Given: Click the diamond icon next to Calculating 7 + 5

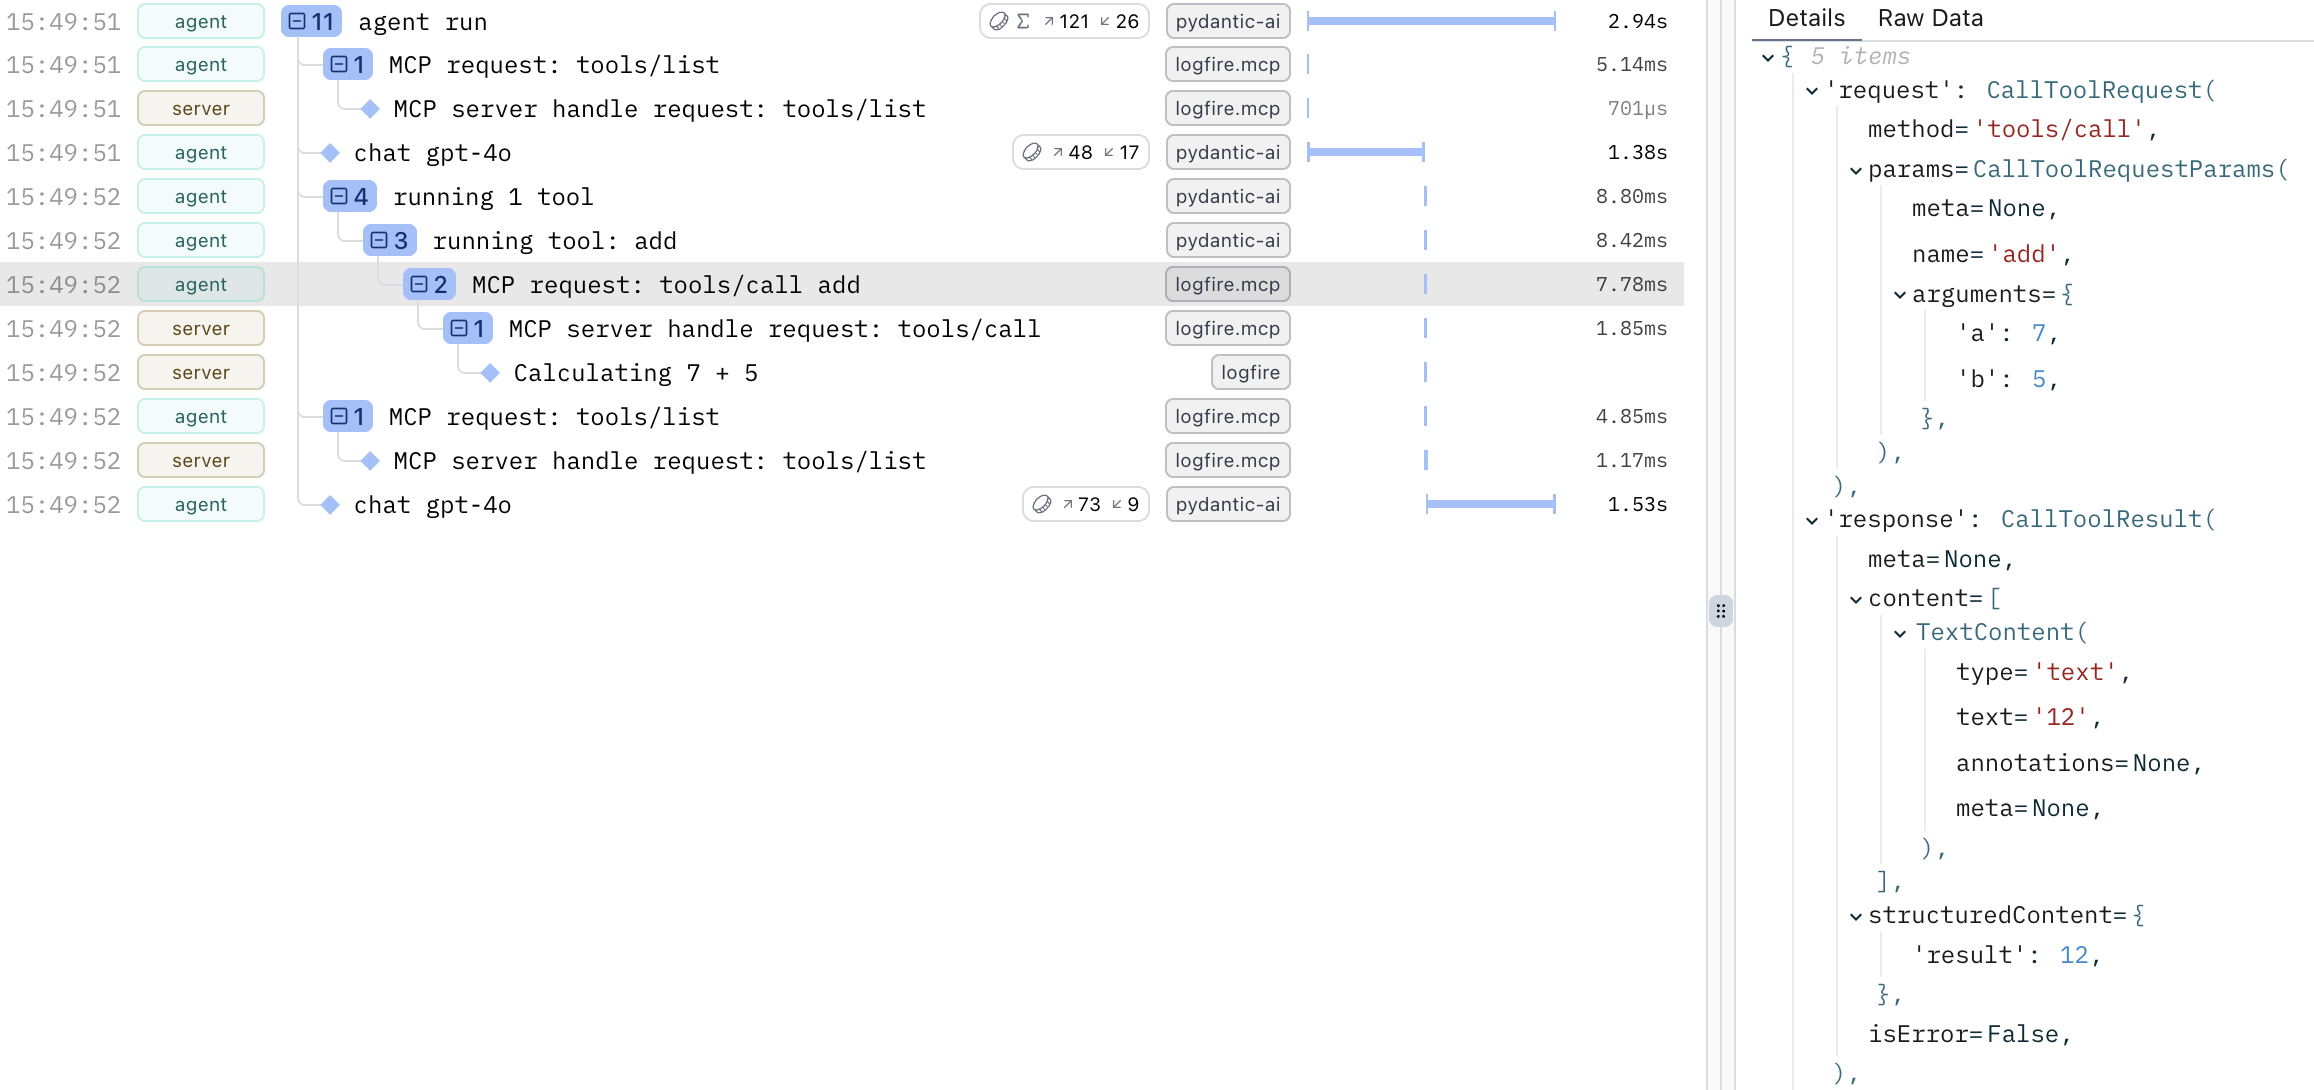Looking at the screenshot, I should 489,372.
